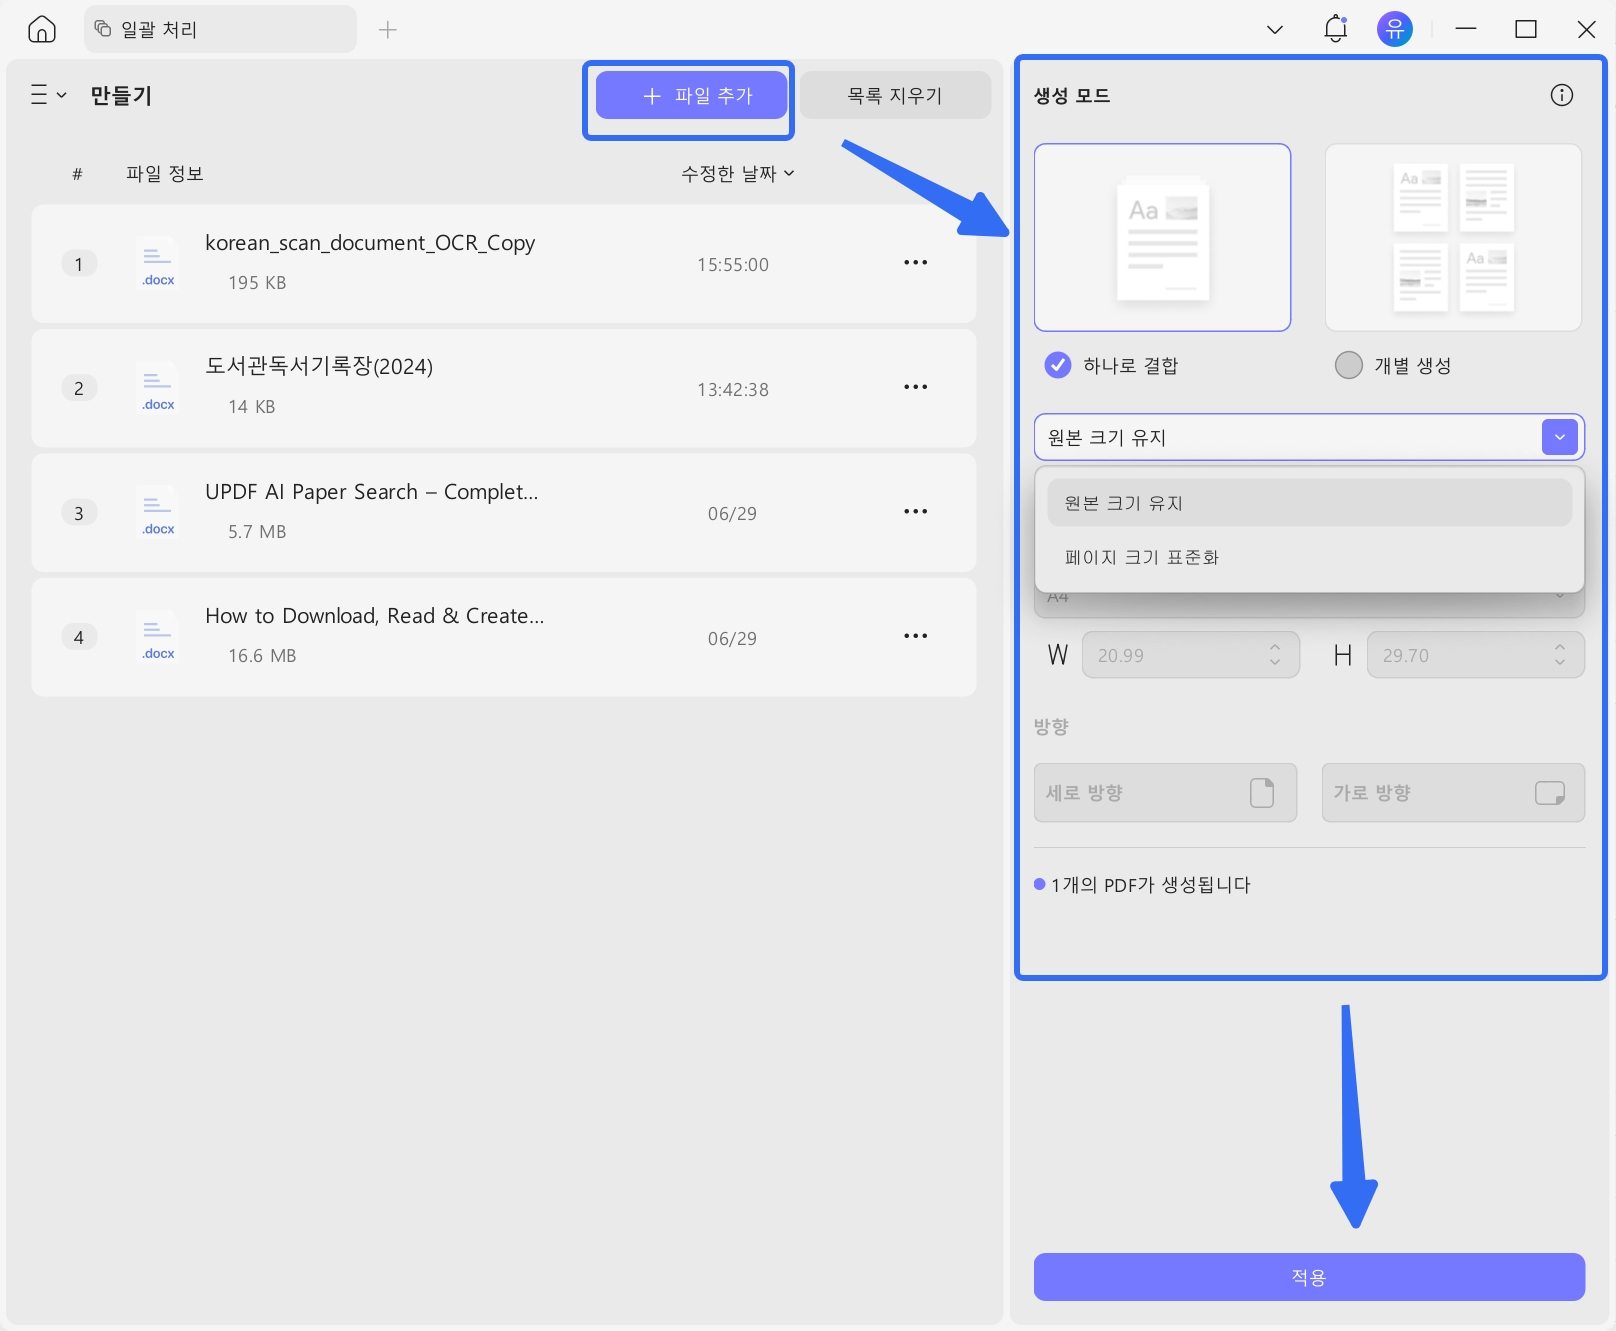Click the height field showing 29.70
Image resolution: width=1616 pixels, height=1331 pixels.
(1476, 655)
